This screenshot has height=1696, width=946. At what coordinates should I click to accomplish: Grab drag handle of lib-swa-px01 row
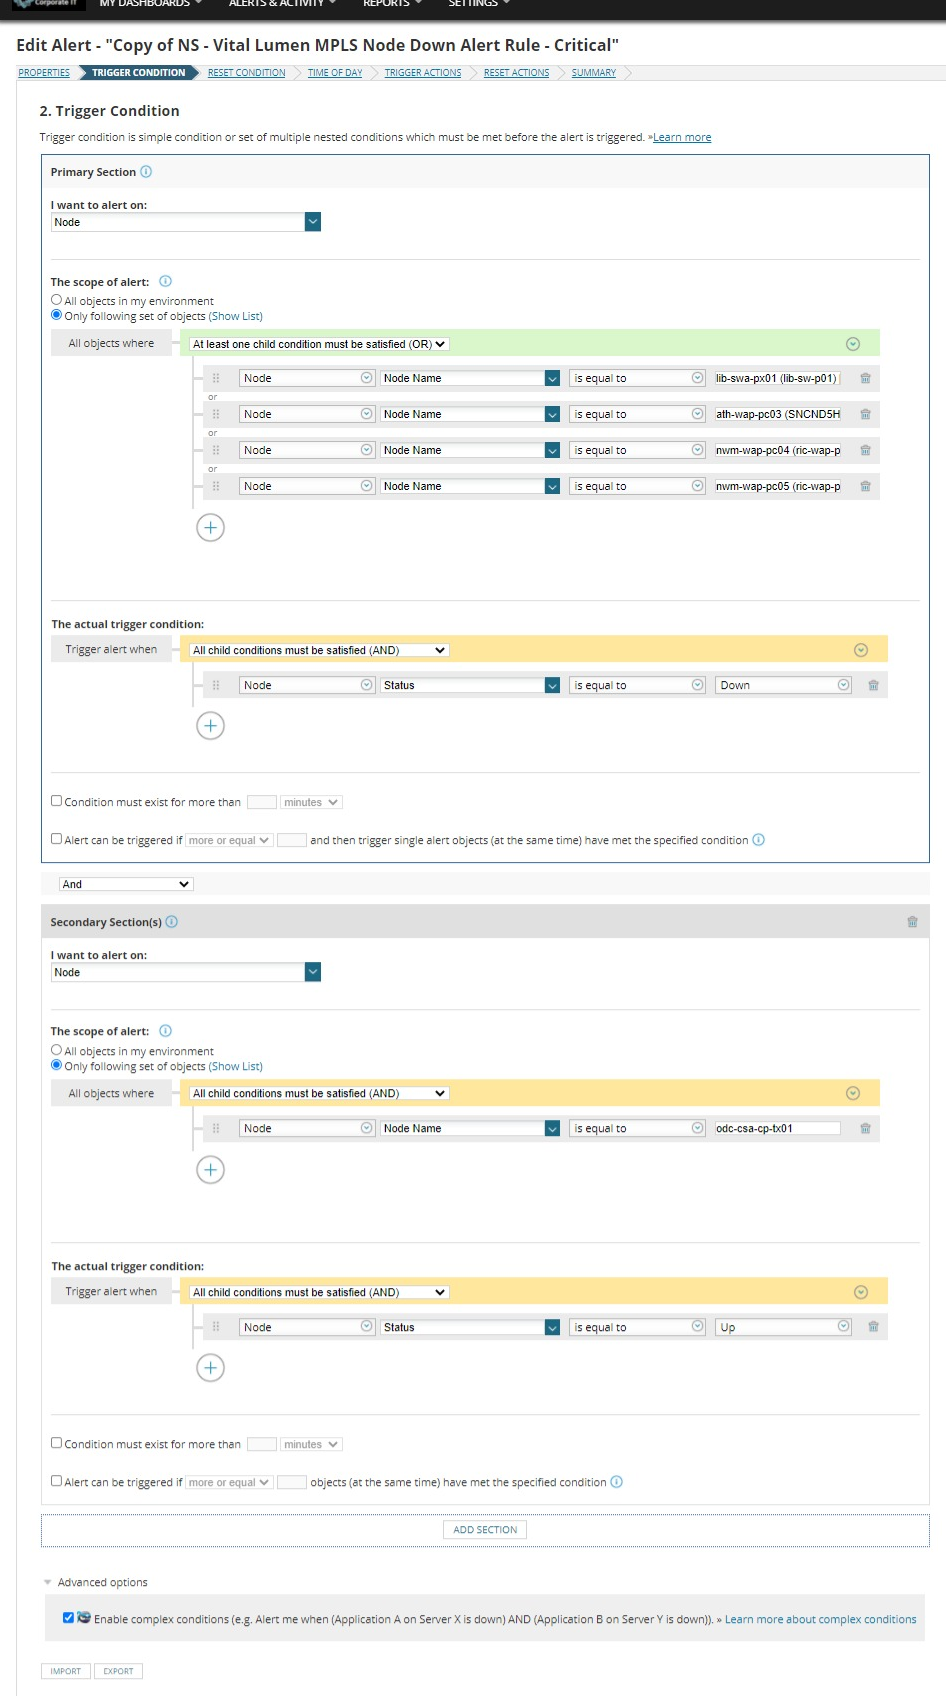click(215, 378)
